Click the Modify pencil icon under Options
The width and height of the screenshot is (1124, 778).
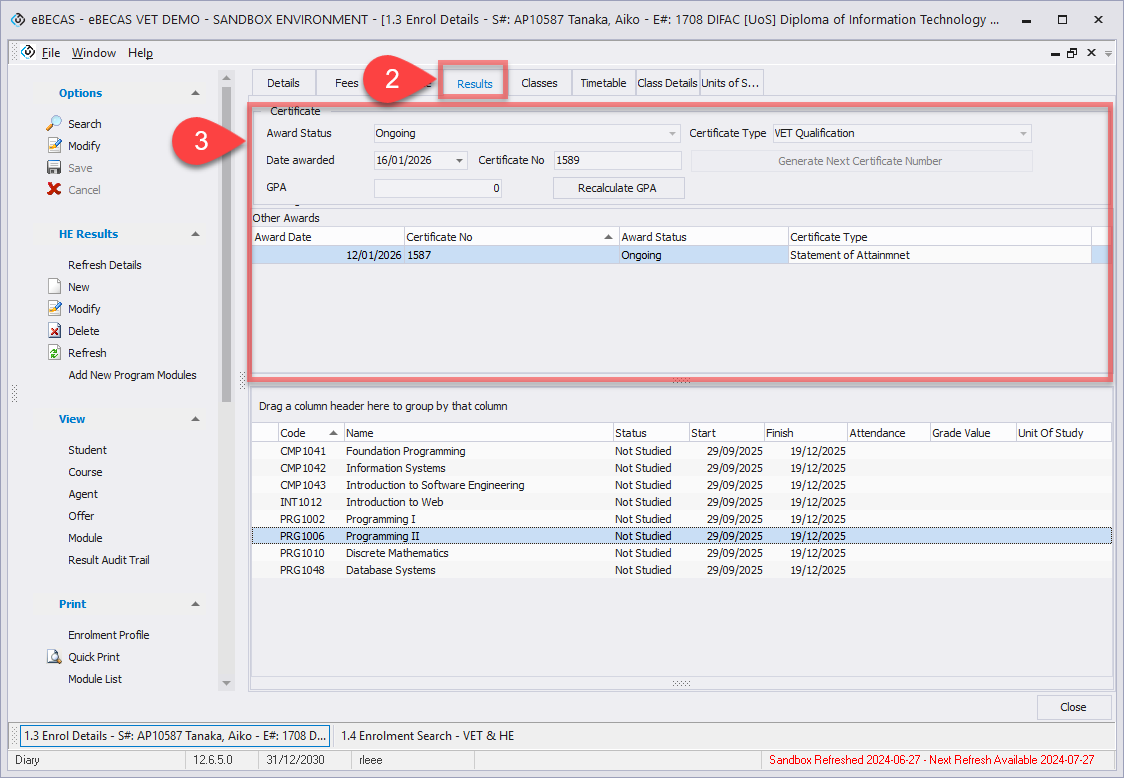(x=55, y=146)
